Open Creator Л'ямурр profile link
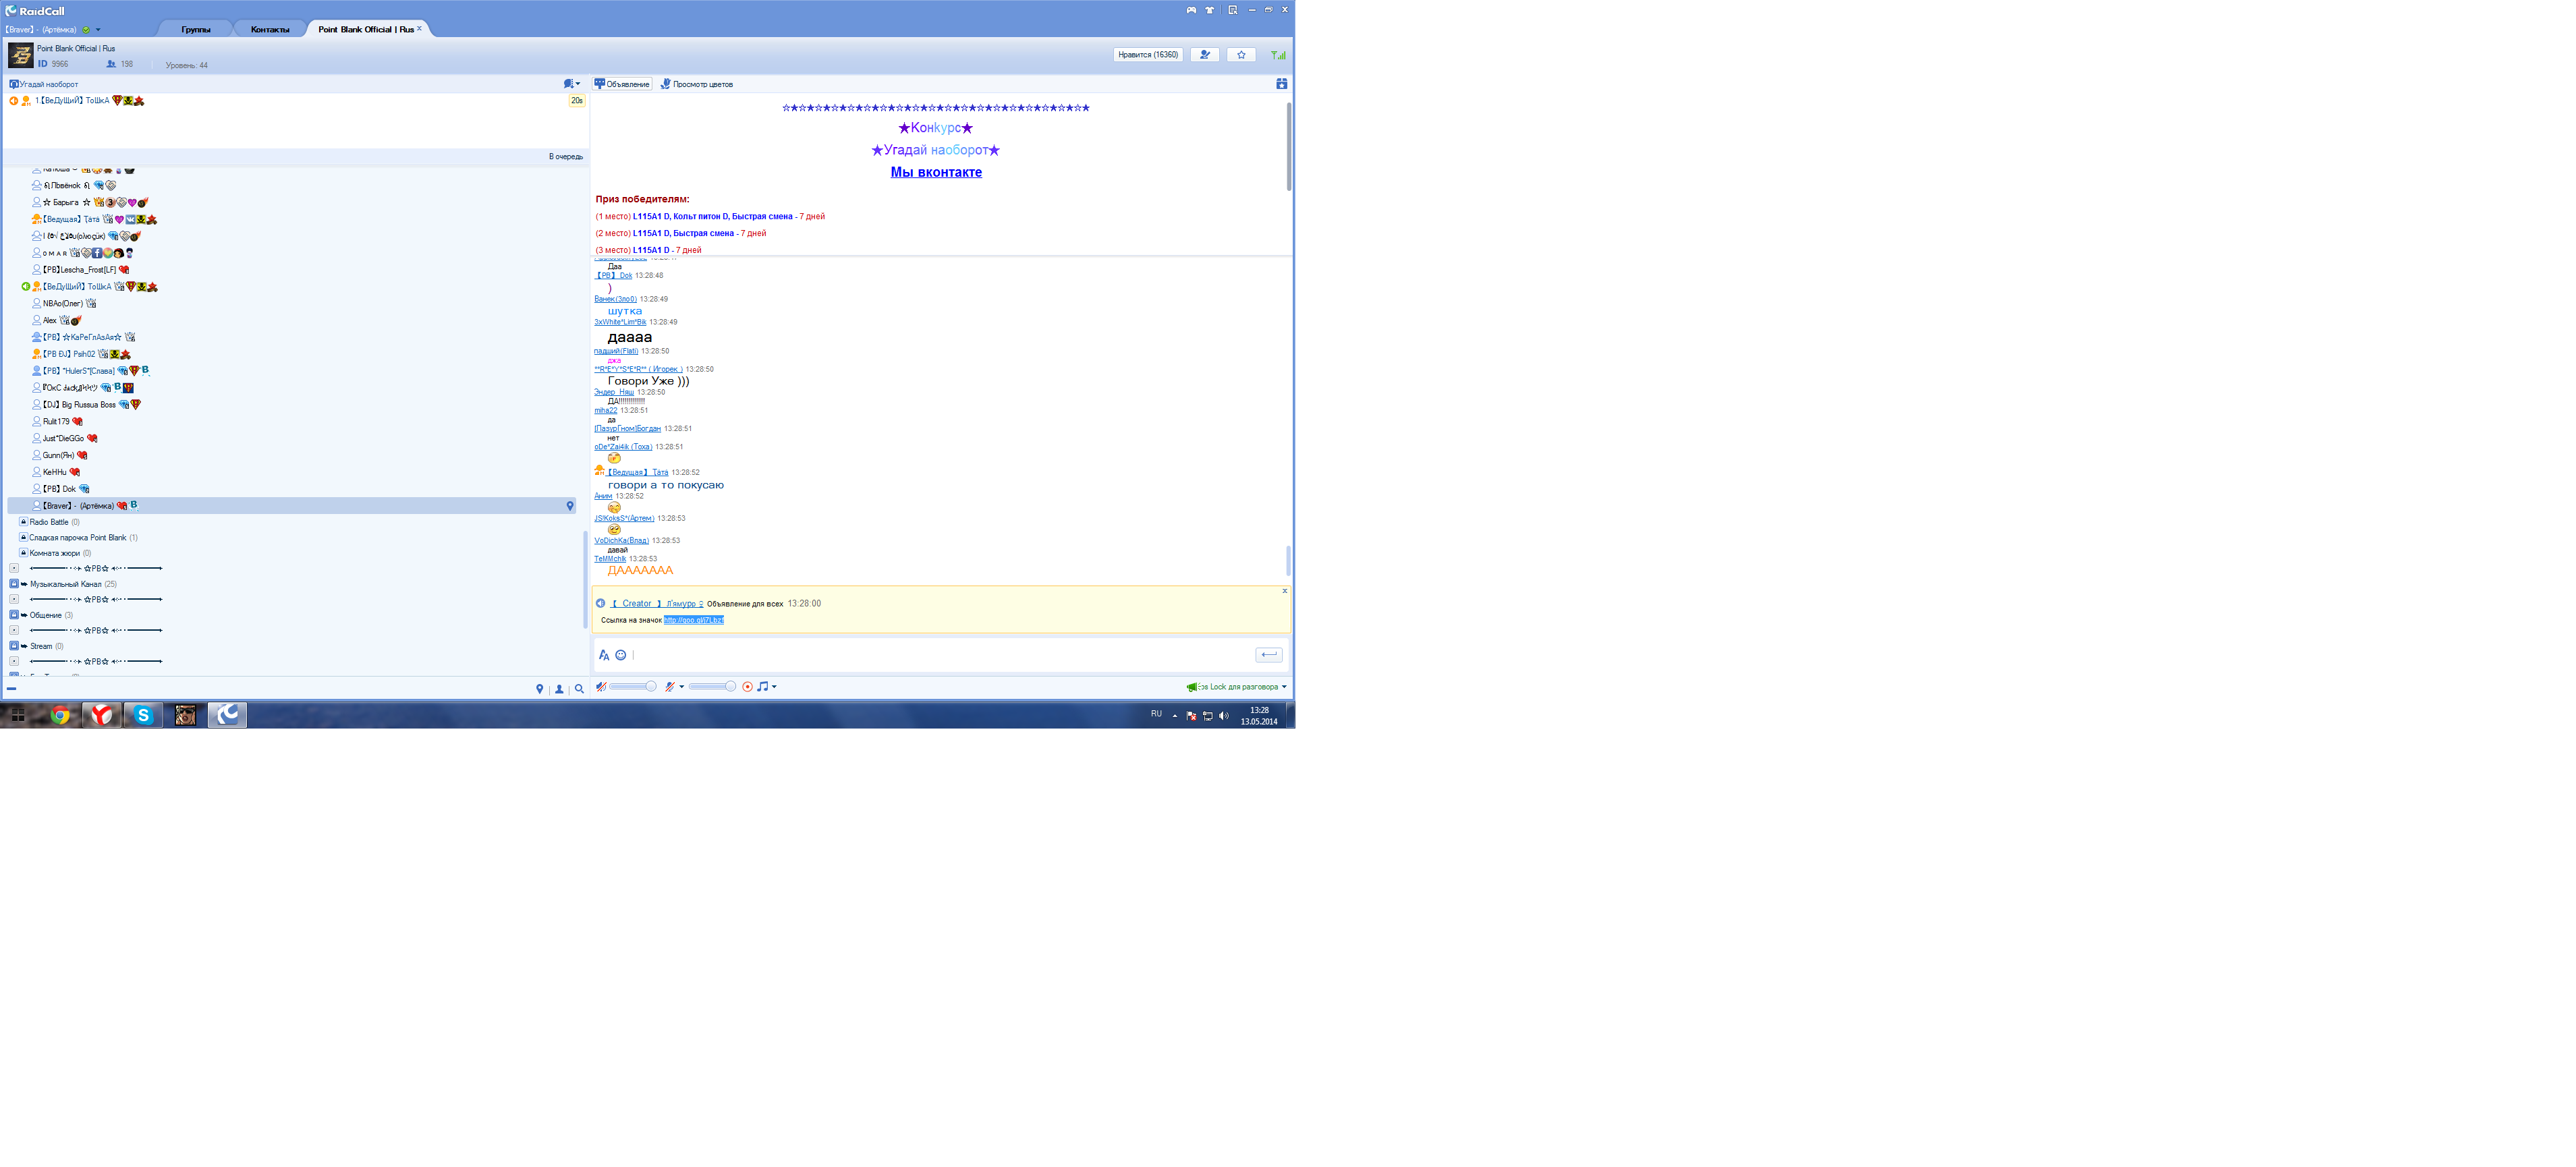The height and width of the screenshot is (1167, 2576). point(657,604)
